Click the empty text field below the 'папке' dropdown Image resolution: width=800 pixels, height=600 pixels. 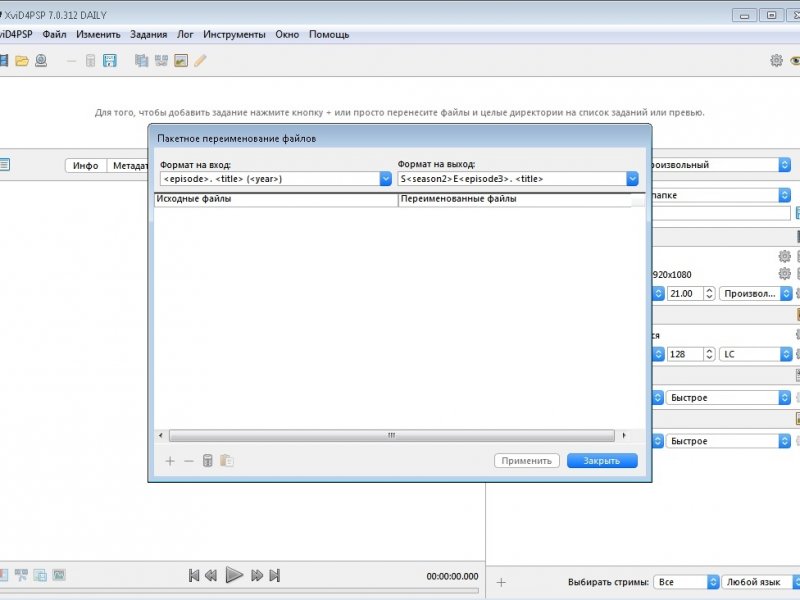[721, 213]
